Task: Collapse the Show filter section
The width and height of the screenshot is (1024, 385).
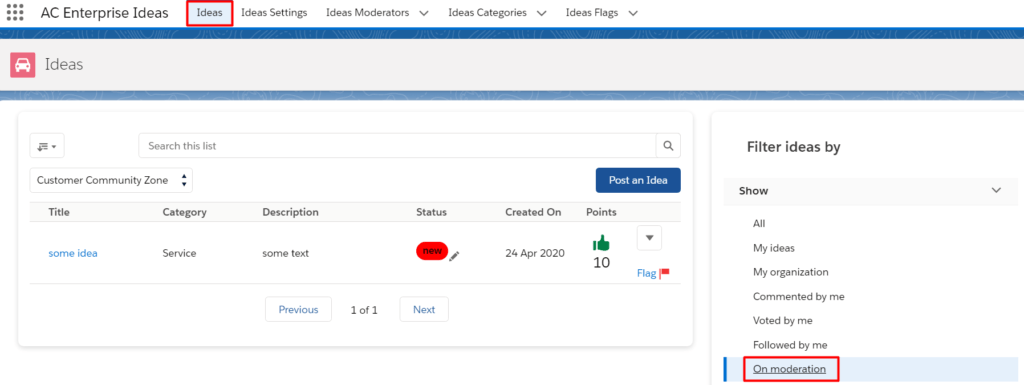Action: click(x=996, y=191)
